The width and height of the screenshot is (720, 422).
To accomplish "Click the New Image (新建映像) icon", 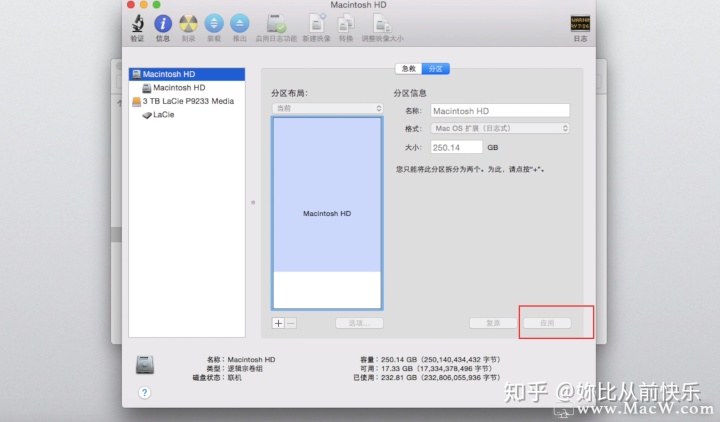I will coord(316,23).
